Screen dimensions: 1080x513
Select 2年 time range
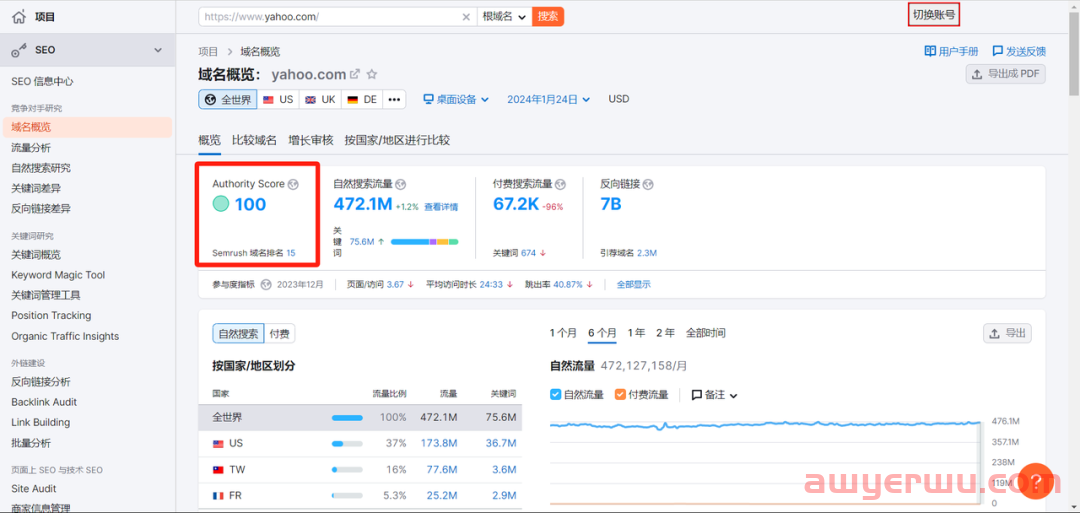click(665, 333)
